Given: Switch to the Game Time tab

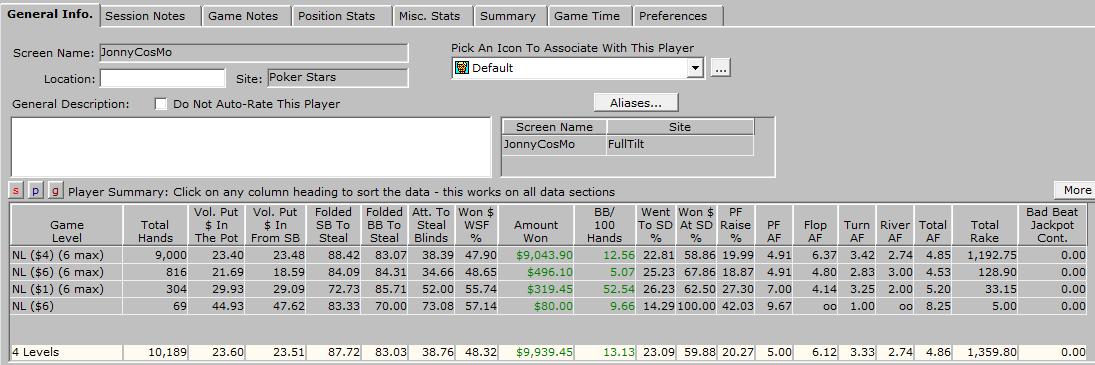Looking at the screenshot, I should point(590,15).
